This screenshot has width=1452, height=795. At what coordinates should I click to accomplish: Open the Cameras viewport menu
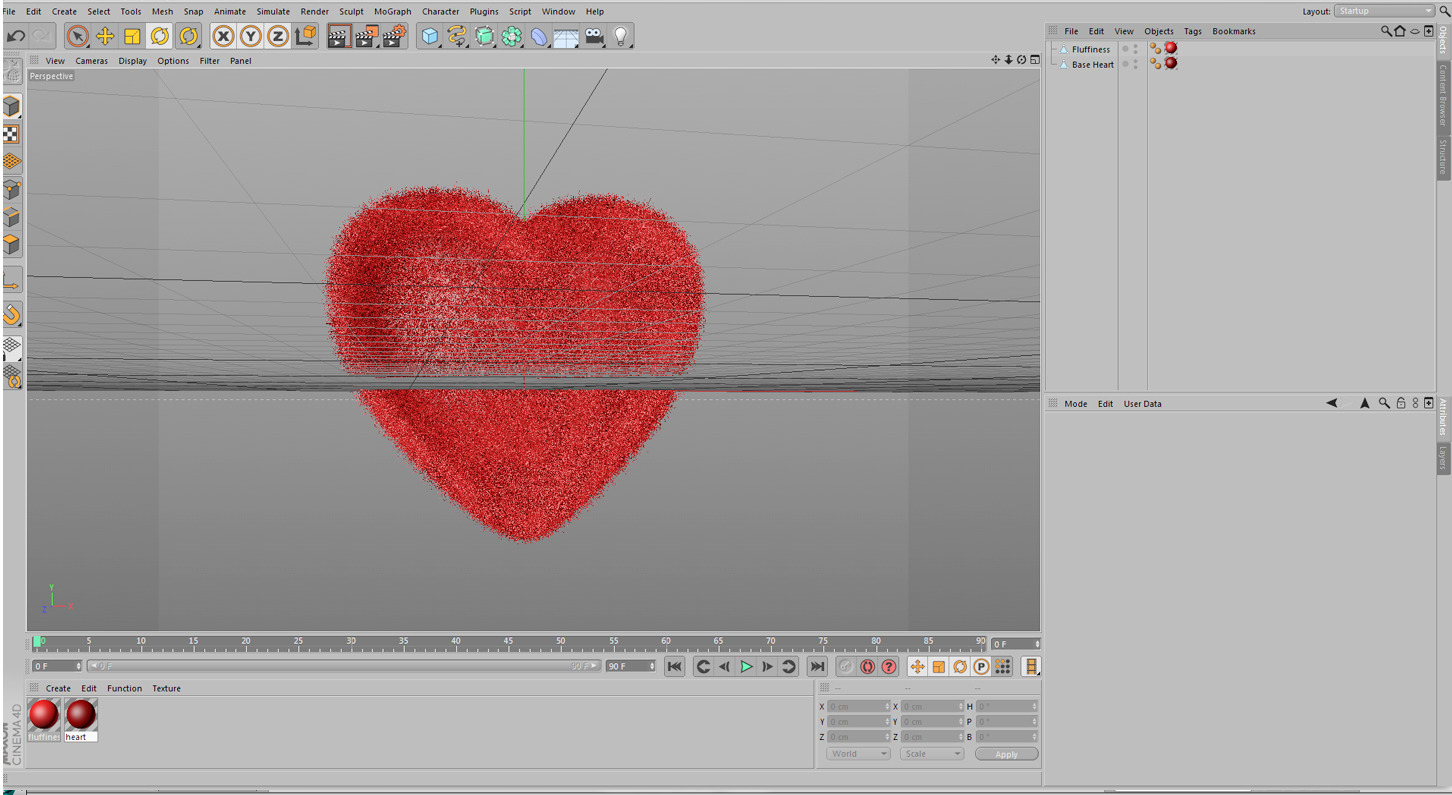pos(91,61)
